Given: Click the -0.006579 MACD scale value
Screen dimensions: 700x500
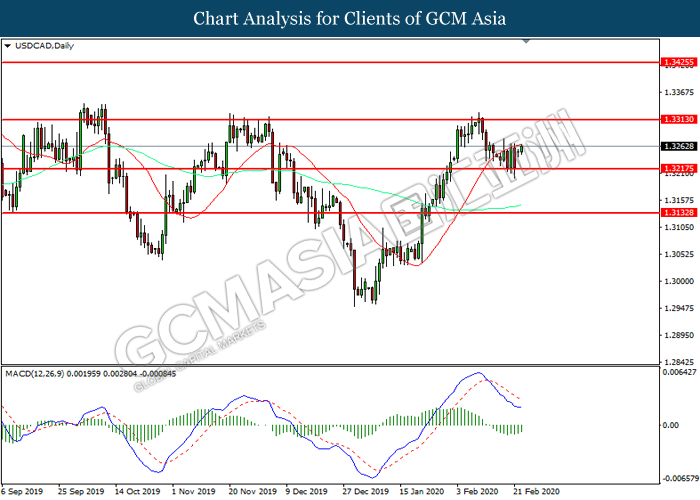Looking at the screenshot, I should [678, 478].
